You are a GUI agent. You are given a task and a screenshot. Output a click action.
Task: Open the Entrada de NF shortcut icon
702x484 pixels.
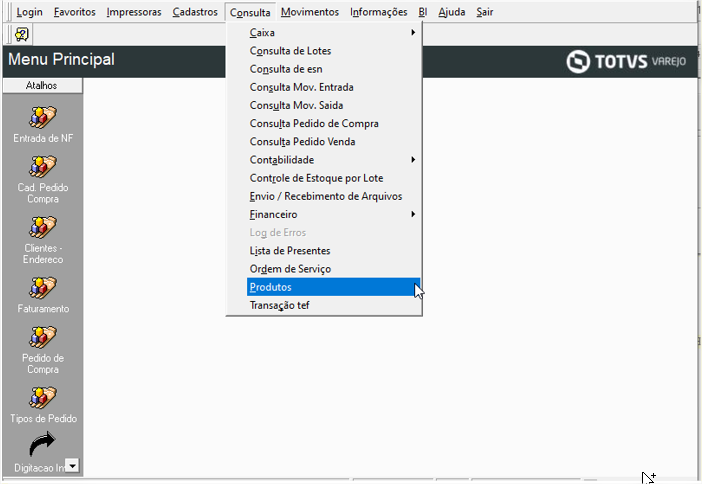43,117
